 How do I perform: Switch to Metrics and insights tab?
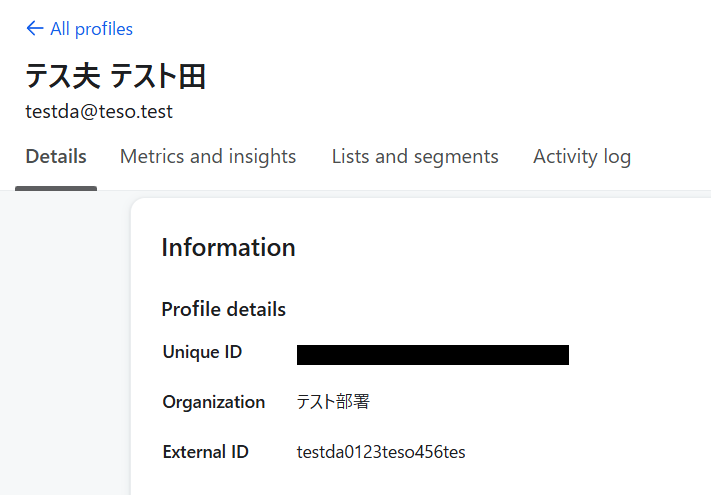point(208,157)
